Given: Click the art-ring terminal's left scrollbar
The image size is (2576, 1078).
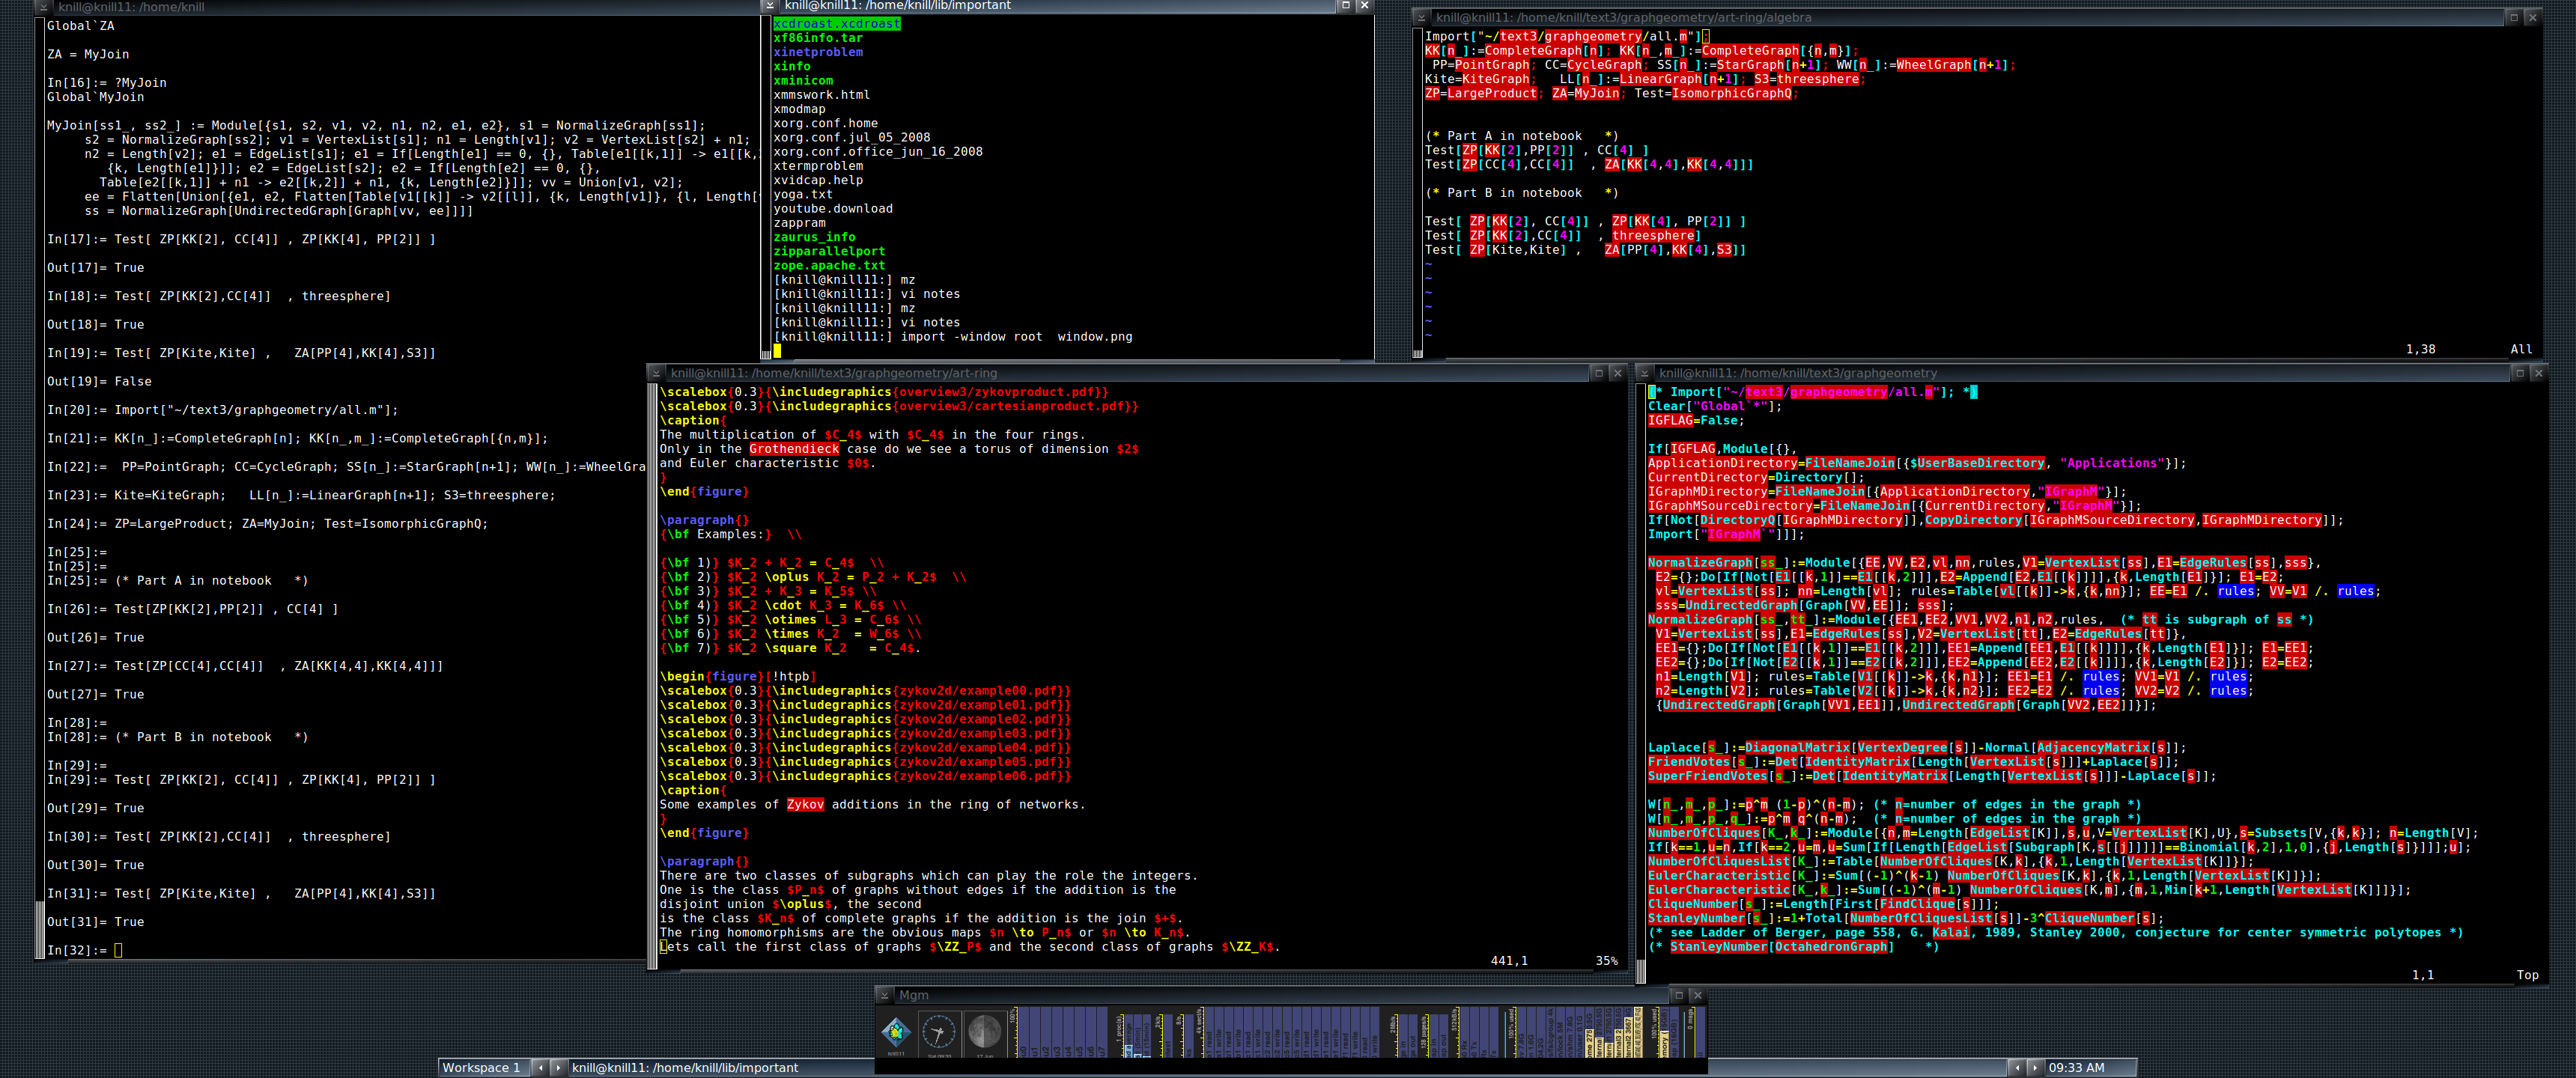Looking at the screenshot, I should (652, 670).
